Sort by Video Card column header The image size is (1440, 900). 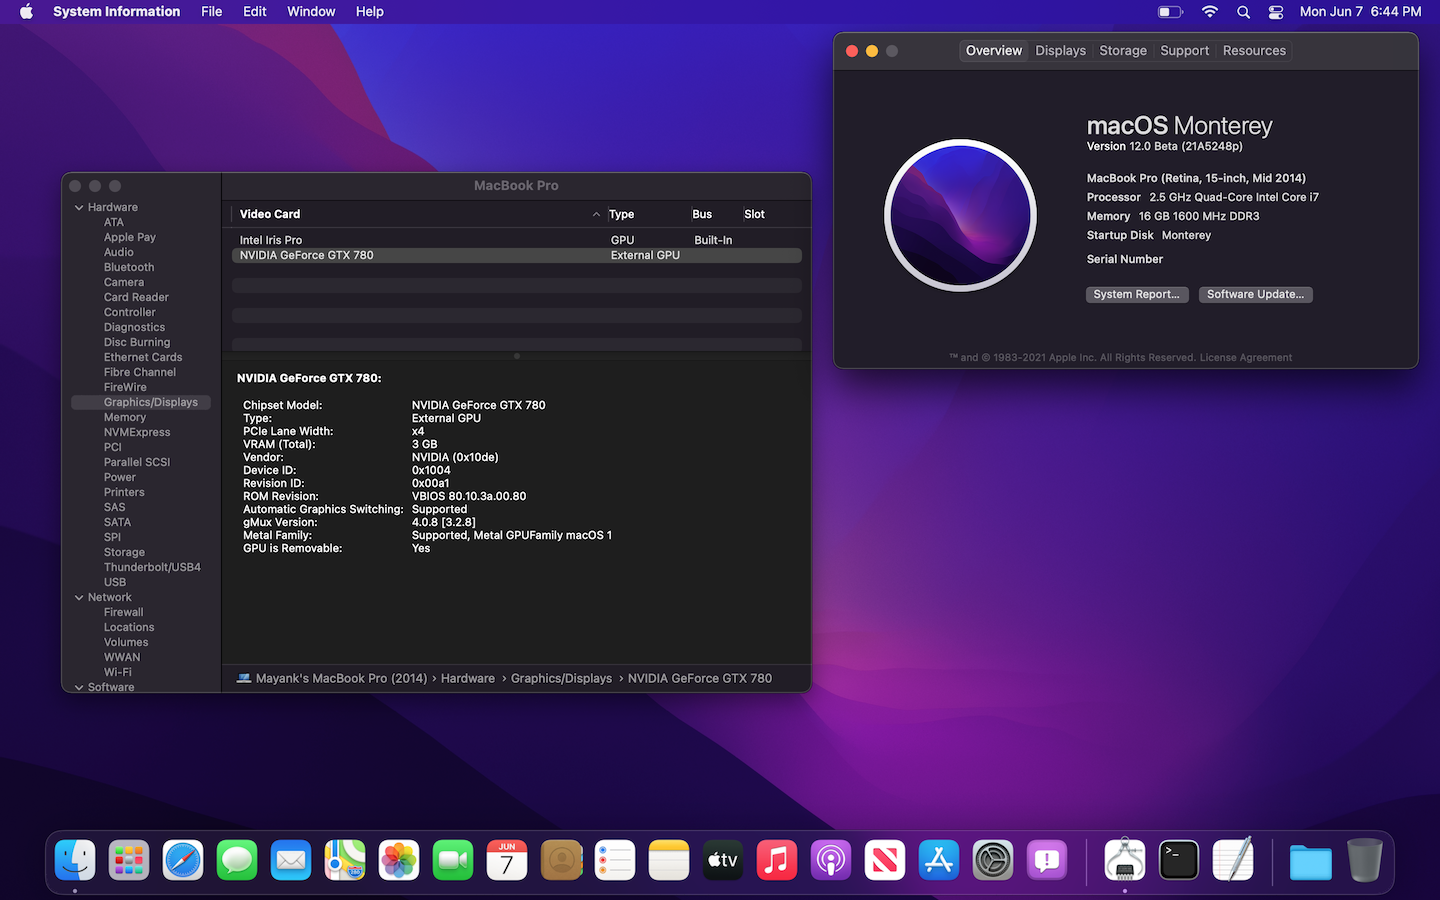tap(419, 214)
